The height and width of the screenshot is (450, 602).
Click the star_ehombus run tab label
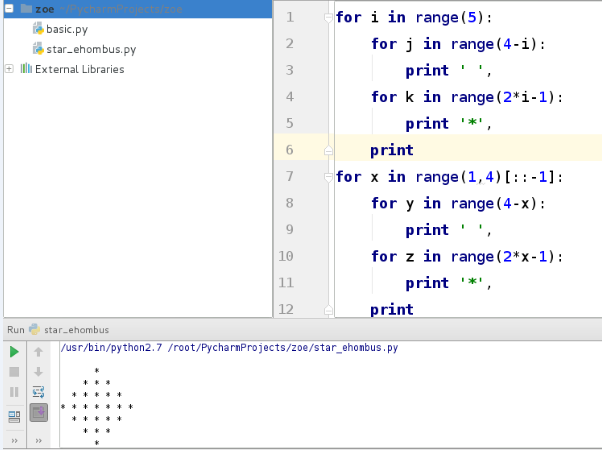tap(76, 330)
